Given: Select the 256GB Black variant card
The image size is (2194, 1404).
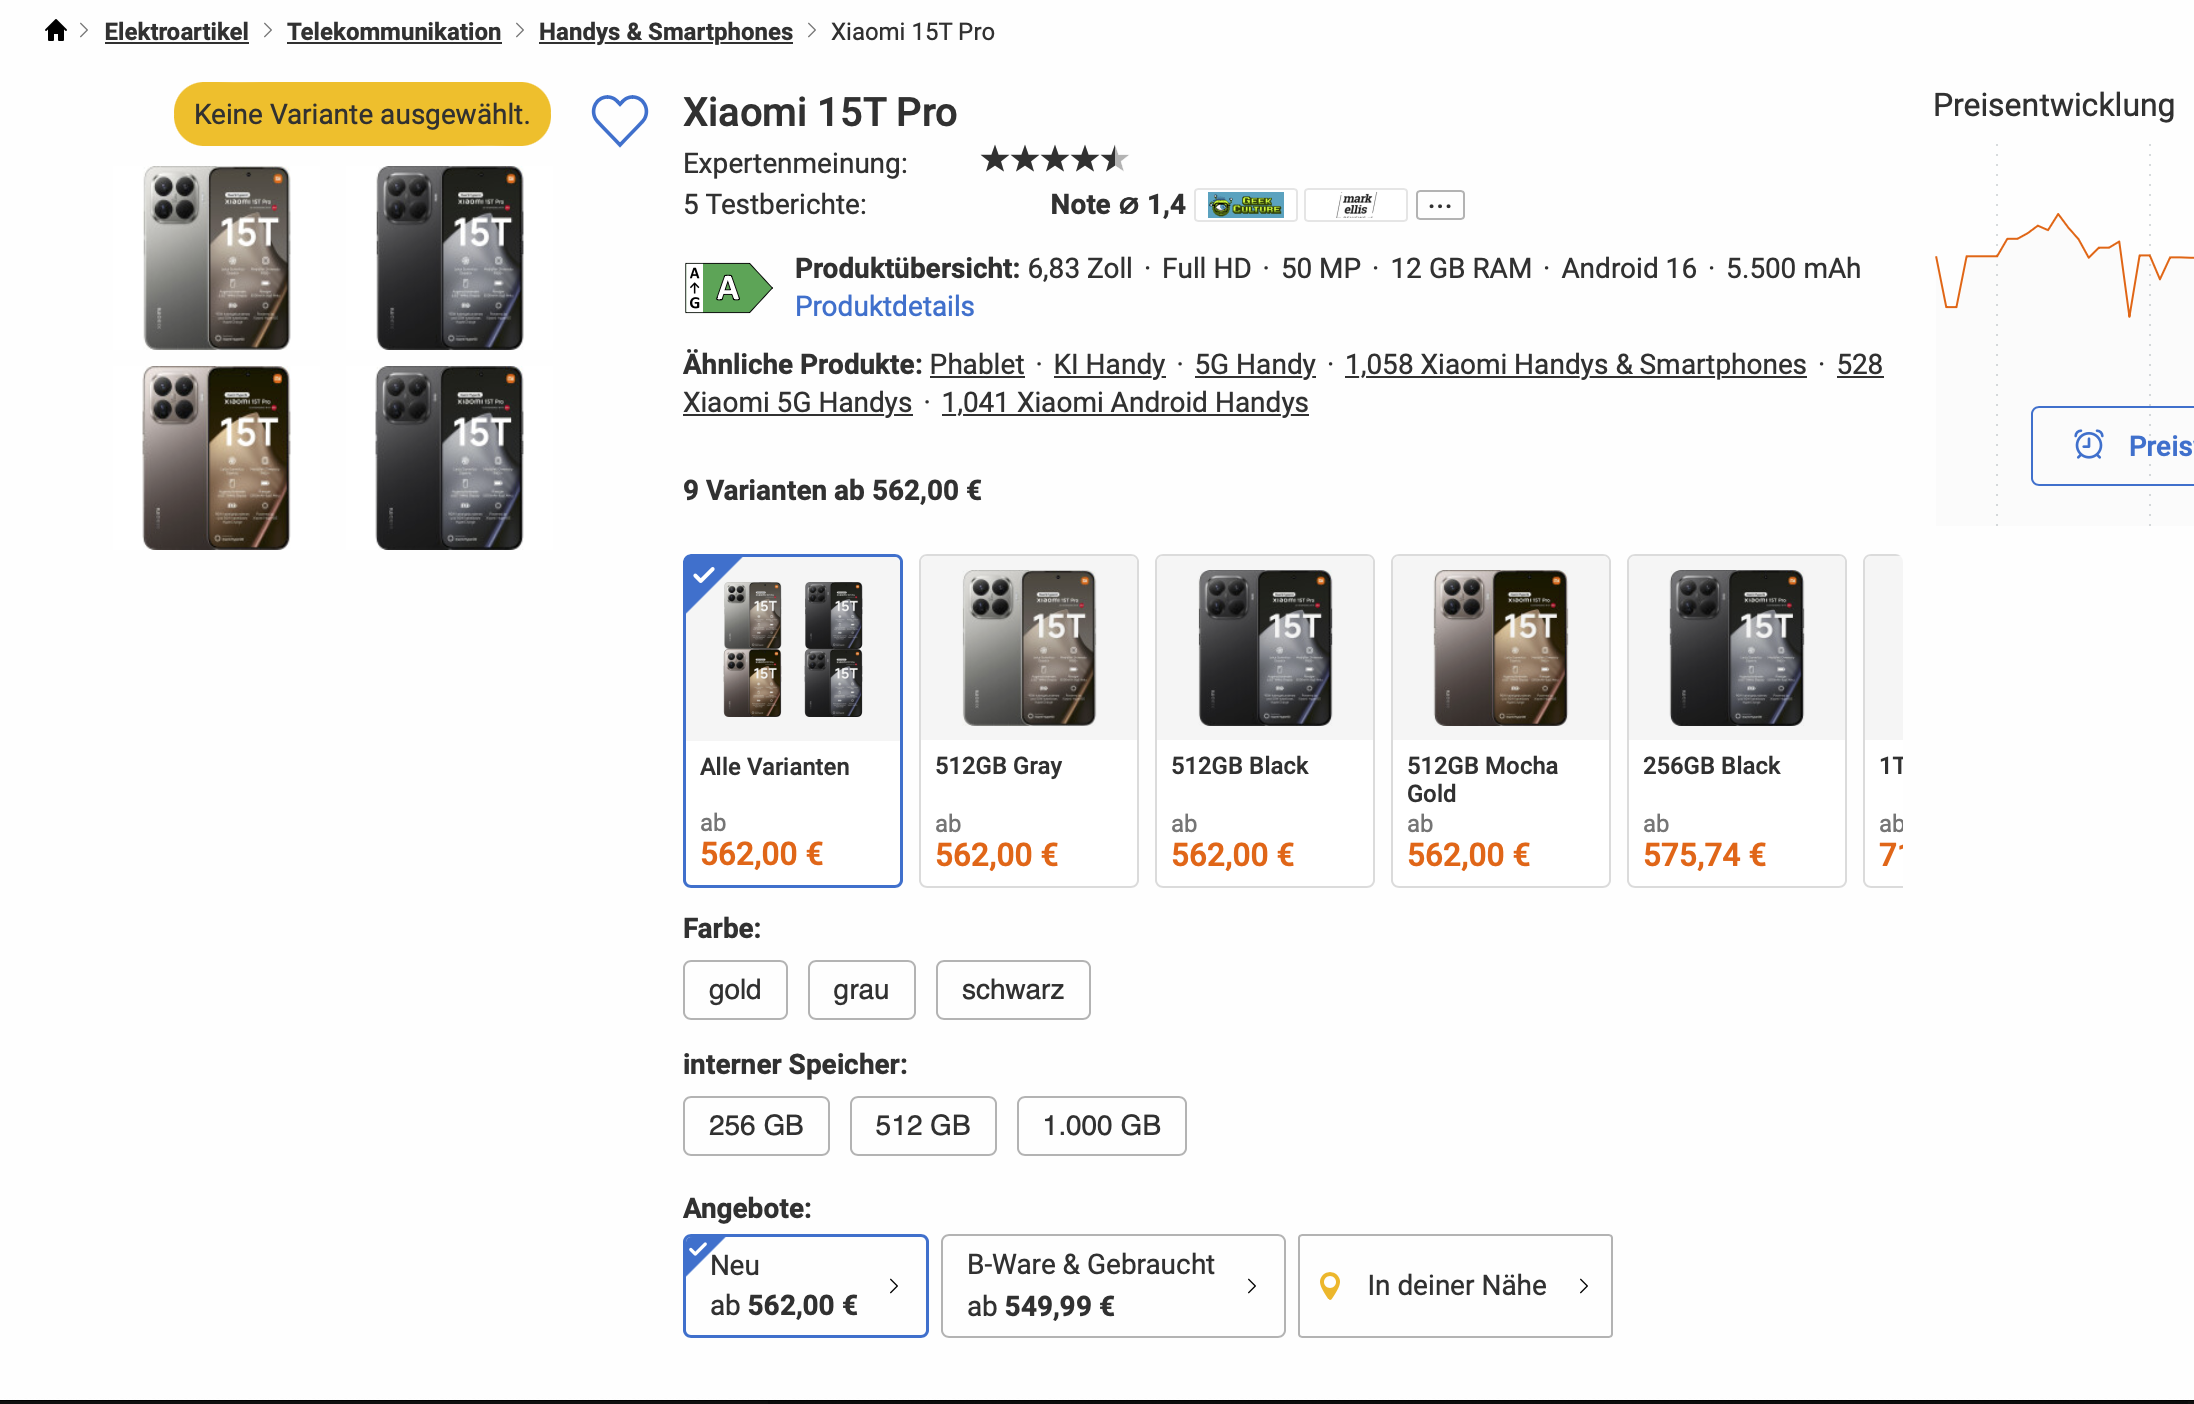Looking at the screenshot, I should tap(1736, 720).
